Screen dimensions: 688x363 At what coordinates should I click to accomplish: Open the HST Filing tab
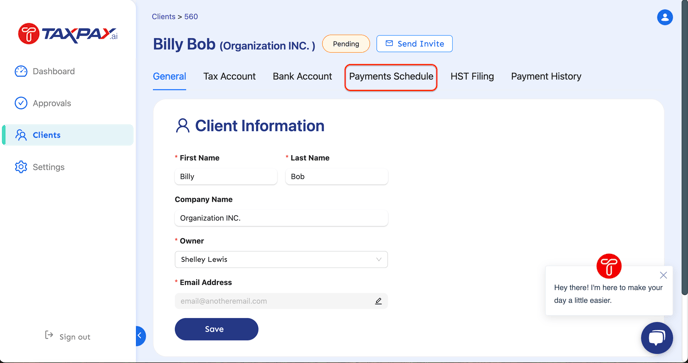pos(472,76)
